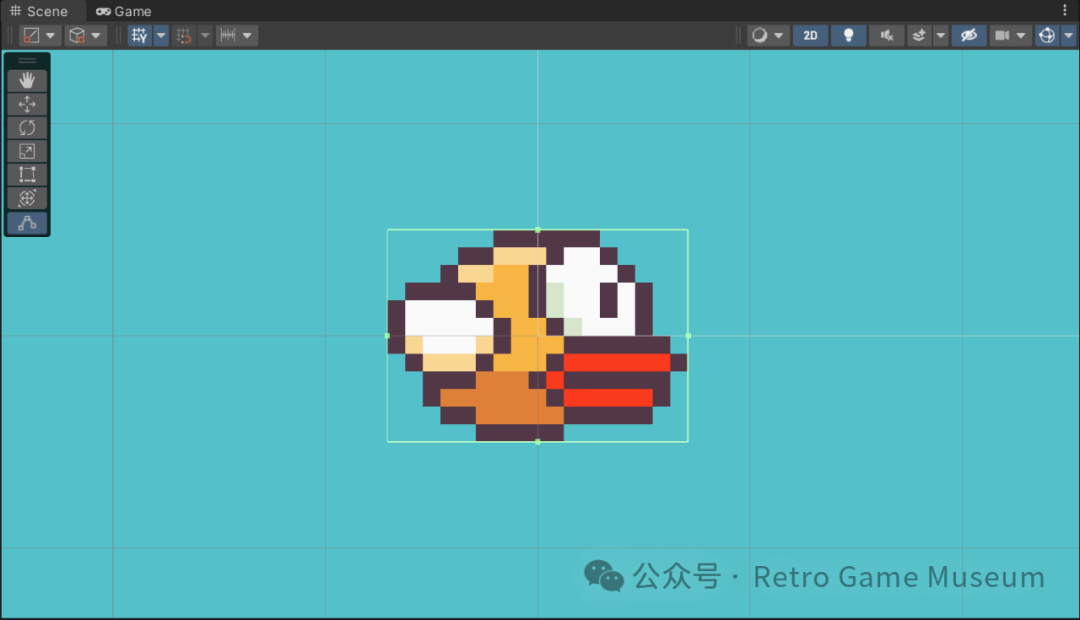This screenshot has width=1080, height=620.
Task: Click the bottom edge collider handle
Action: point(538,442)
